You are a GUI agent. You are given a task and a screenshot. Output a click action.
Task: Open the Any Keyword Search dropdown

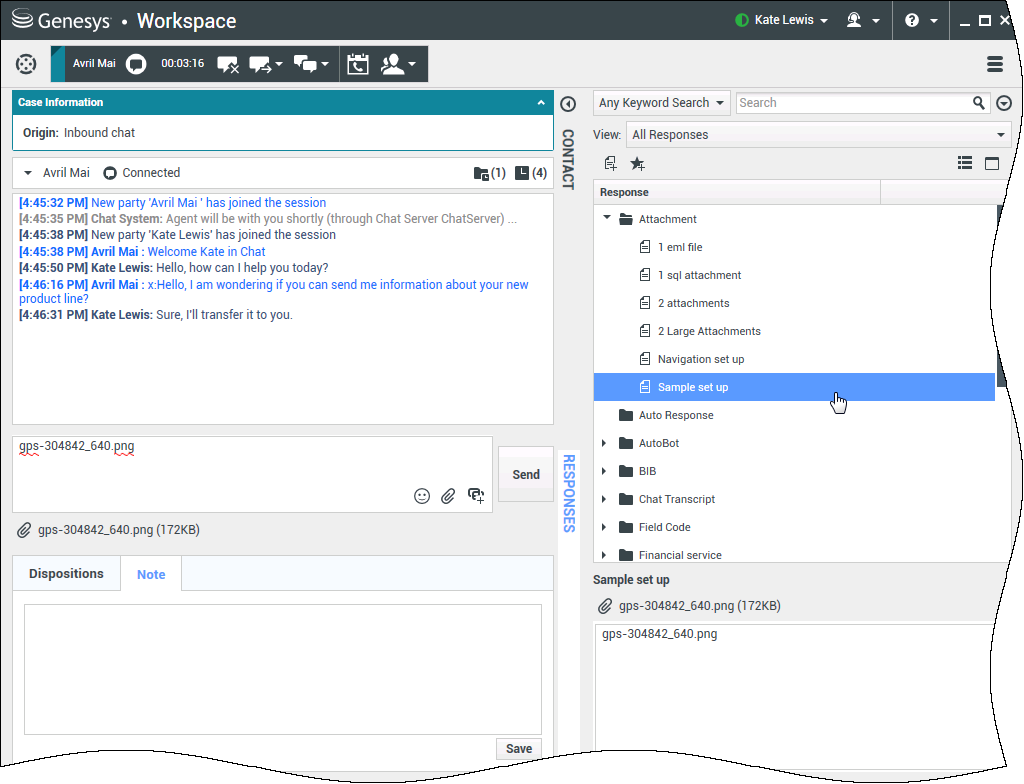pos(662,103)
